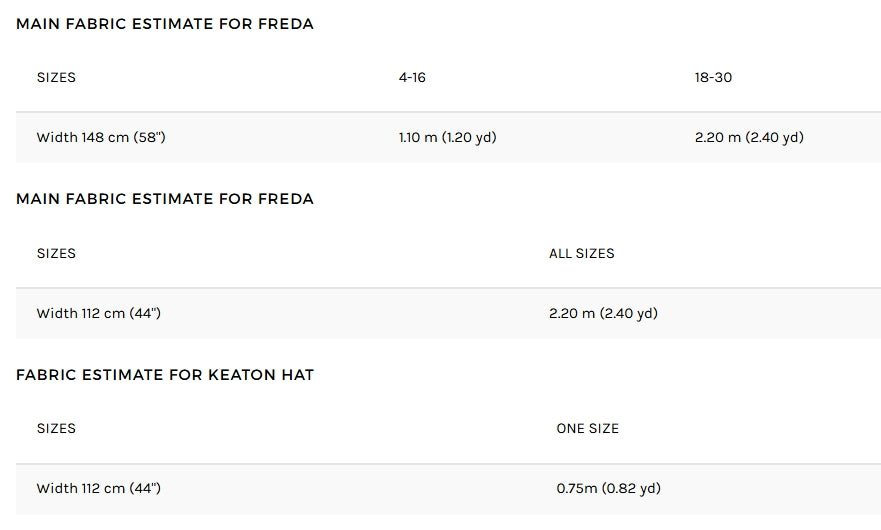Viewport: 881px width, 530px height.
Task: Click the Width 112 cm row in Freda table
Action: click(x=448, y=313)
